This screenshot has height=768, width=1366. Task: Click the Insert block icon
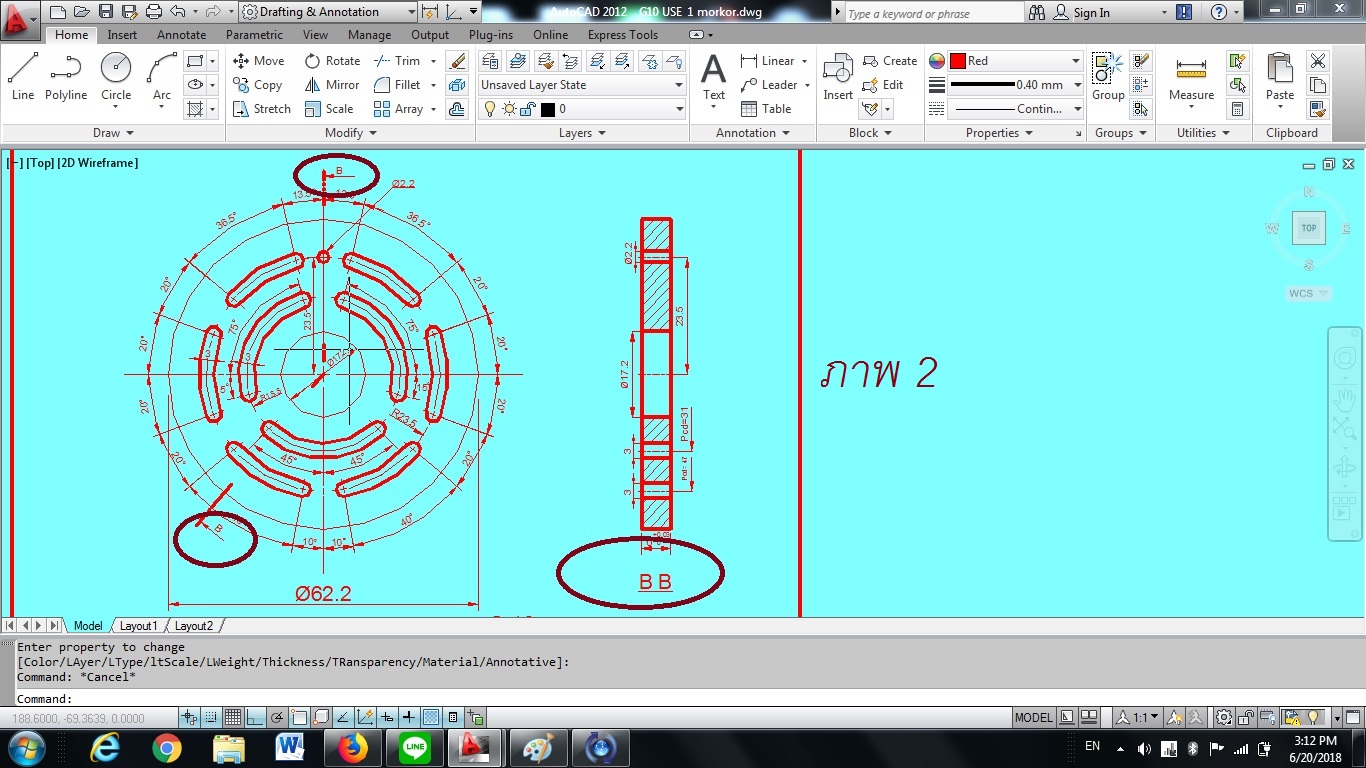coord(838,77)
